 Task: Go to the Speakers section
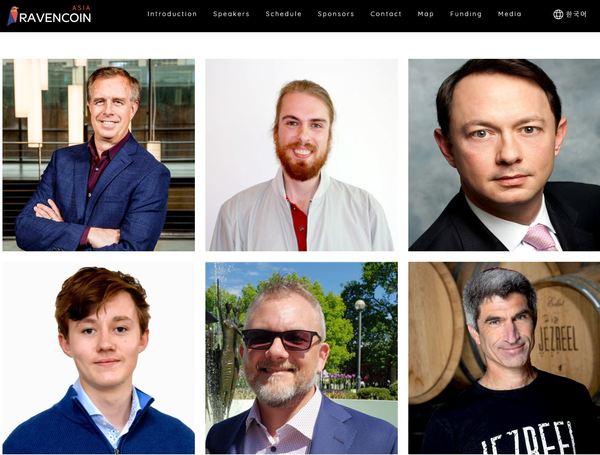231,14
